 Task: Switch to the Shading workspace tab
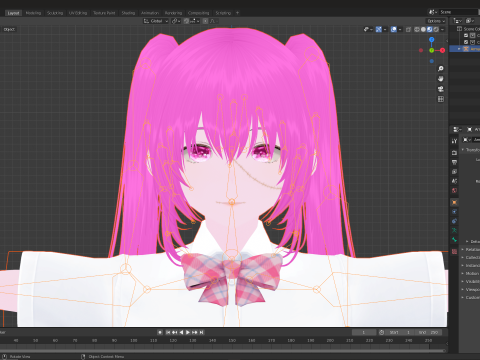(x=128, y=13)
